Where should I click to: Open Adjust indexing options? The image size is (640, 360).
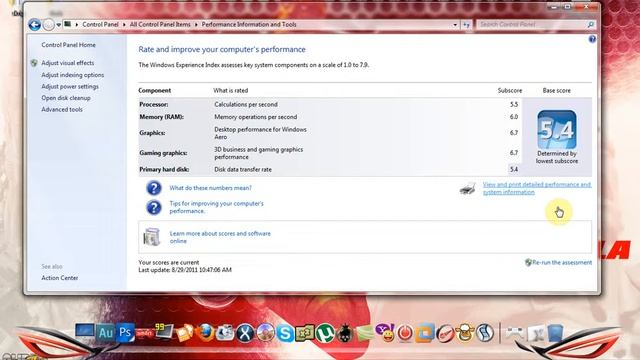[72, 75]
